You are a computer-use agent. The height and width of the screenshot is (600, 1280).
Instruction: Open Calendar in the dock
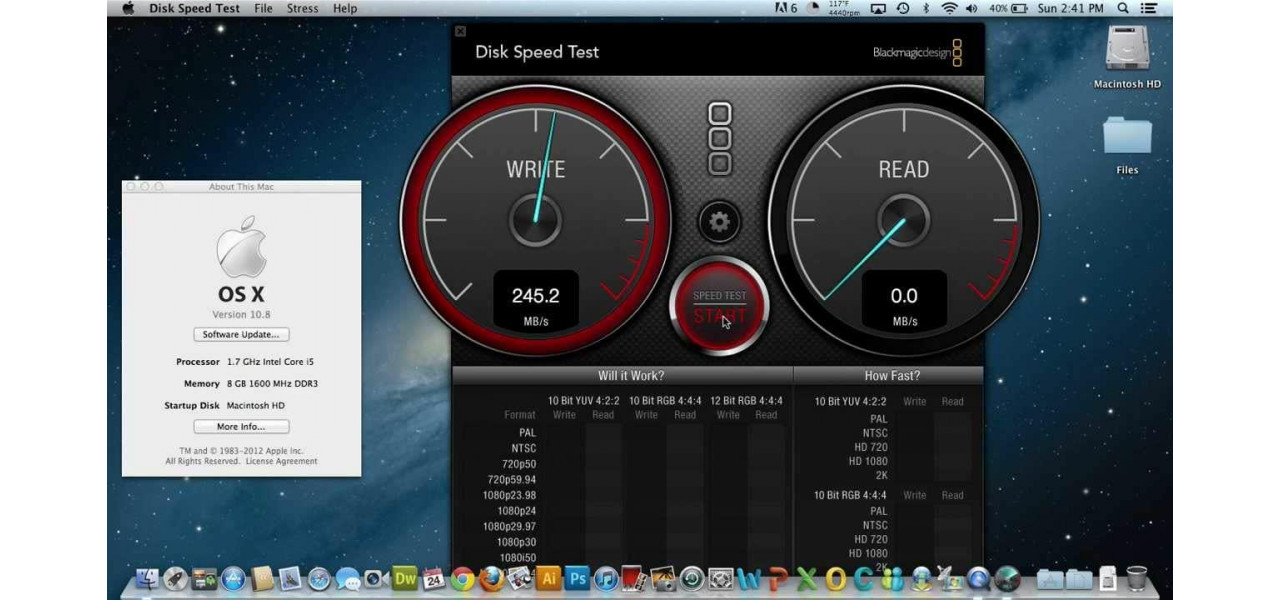tap(434, 577)
